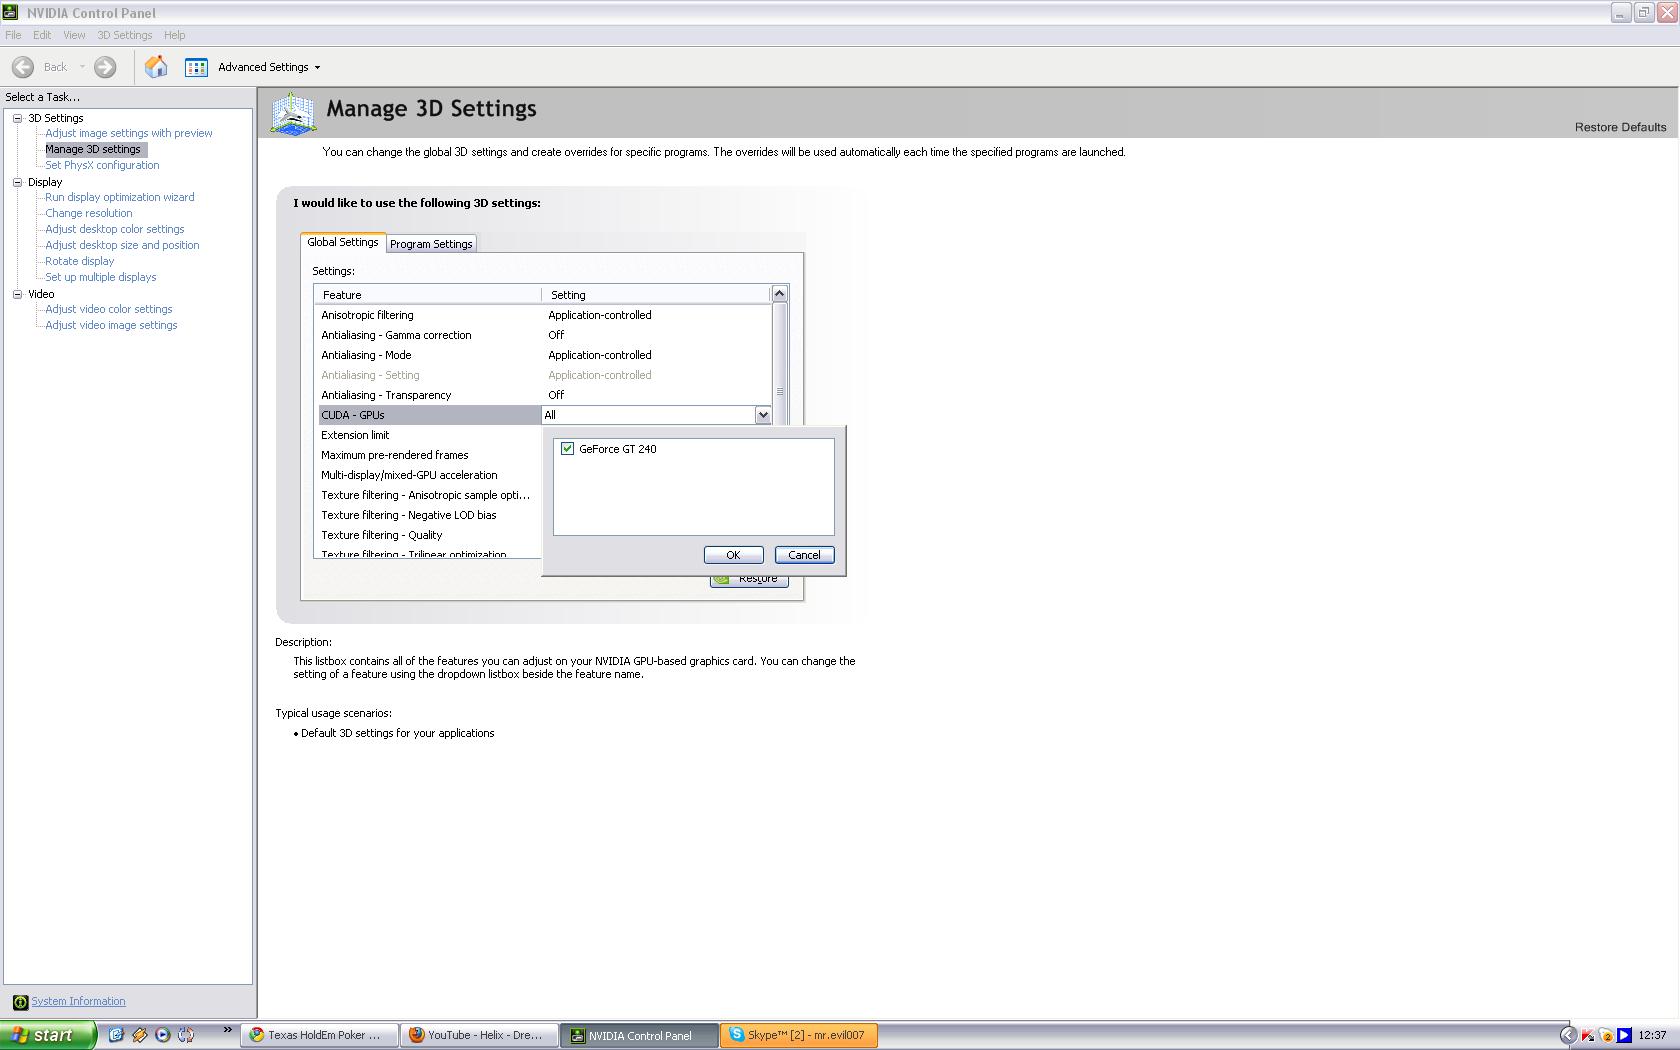The image size is (1680, 1050).
Task: Collapse the 3D Settings tree node
Action: (17, 118)
